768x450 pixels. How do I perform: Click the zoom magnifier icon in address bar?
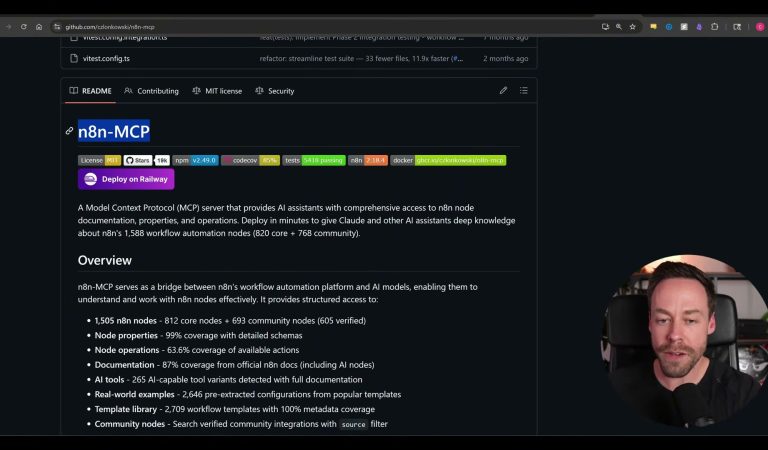(619, 27)
